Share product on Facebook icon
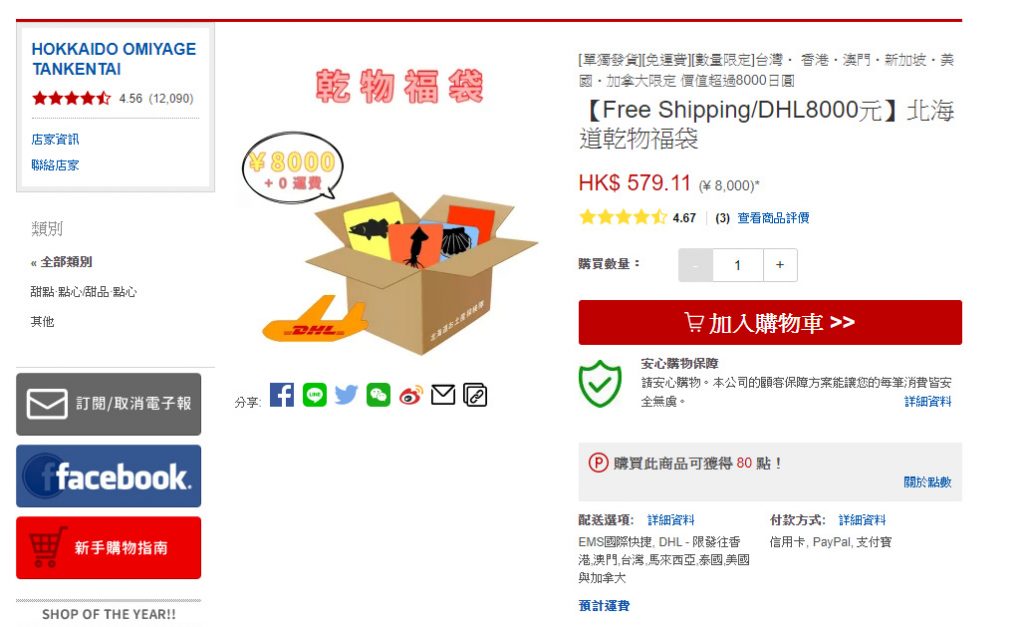 pos(281,395)
